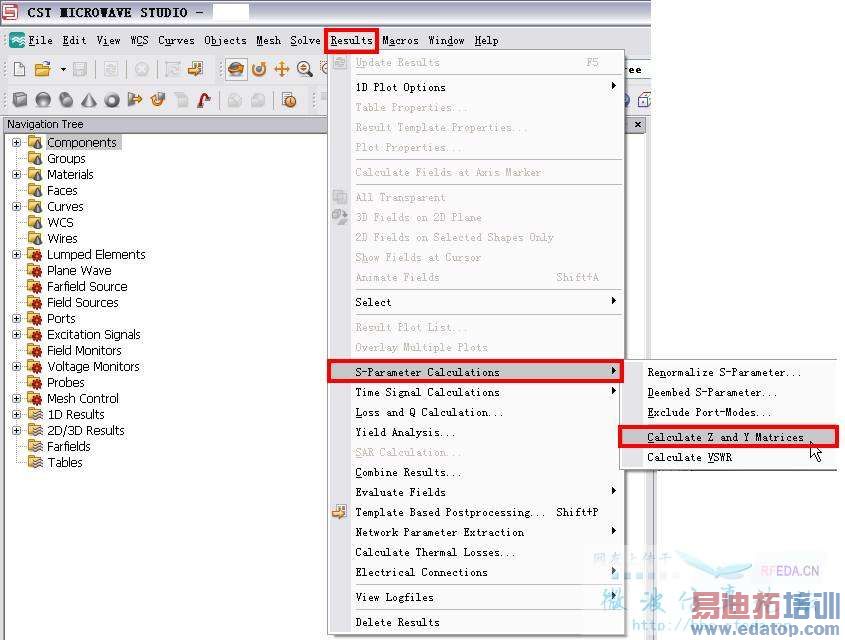Screen dimensions: 845x640
Task: Select Field Monitors in Navigation Tree
Action: (84, 351)
